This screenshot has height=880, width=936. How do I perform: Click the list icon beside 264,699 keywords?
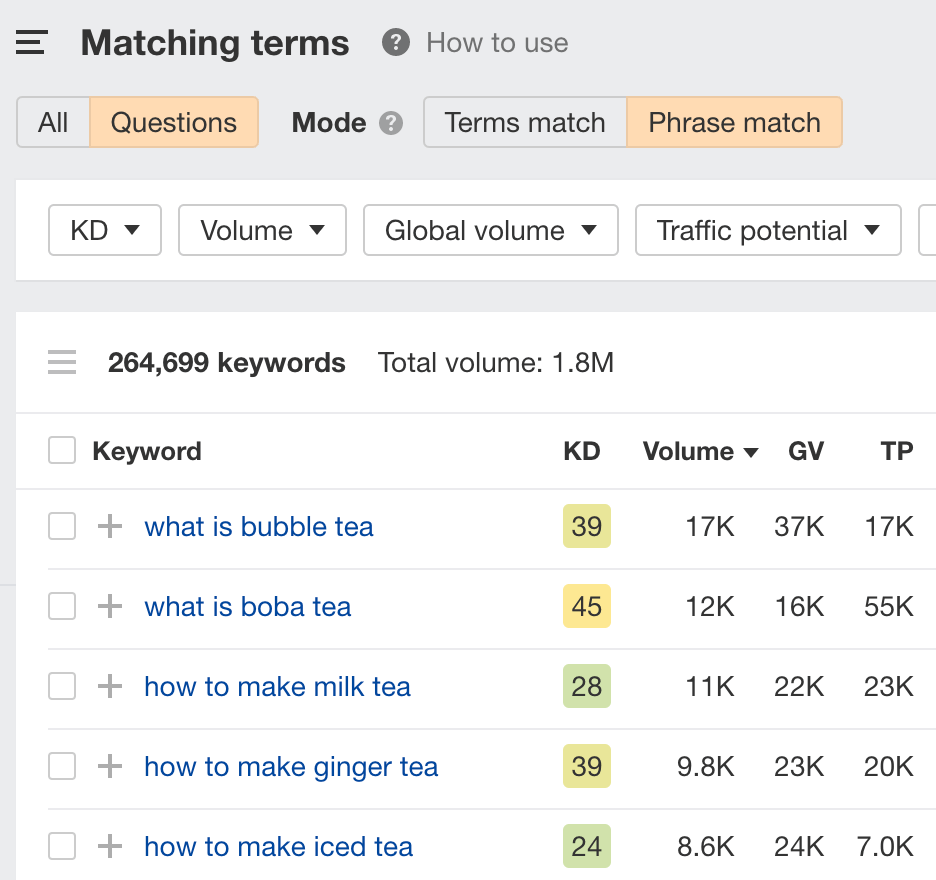(62, 363)
